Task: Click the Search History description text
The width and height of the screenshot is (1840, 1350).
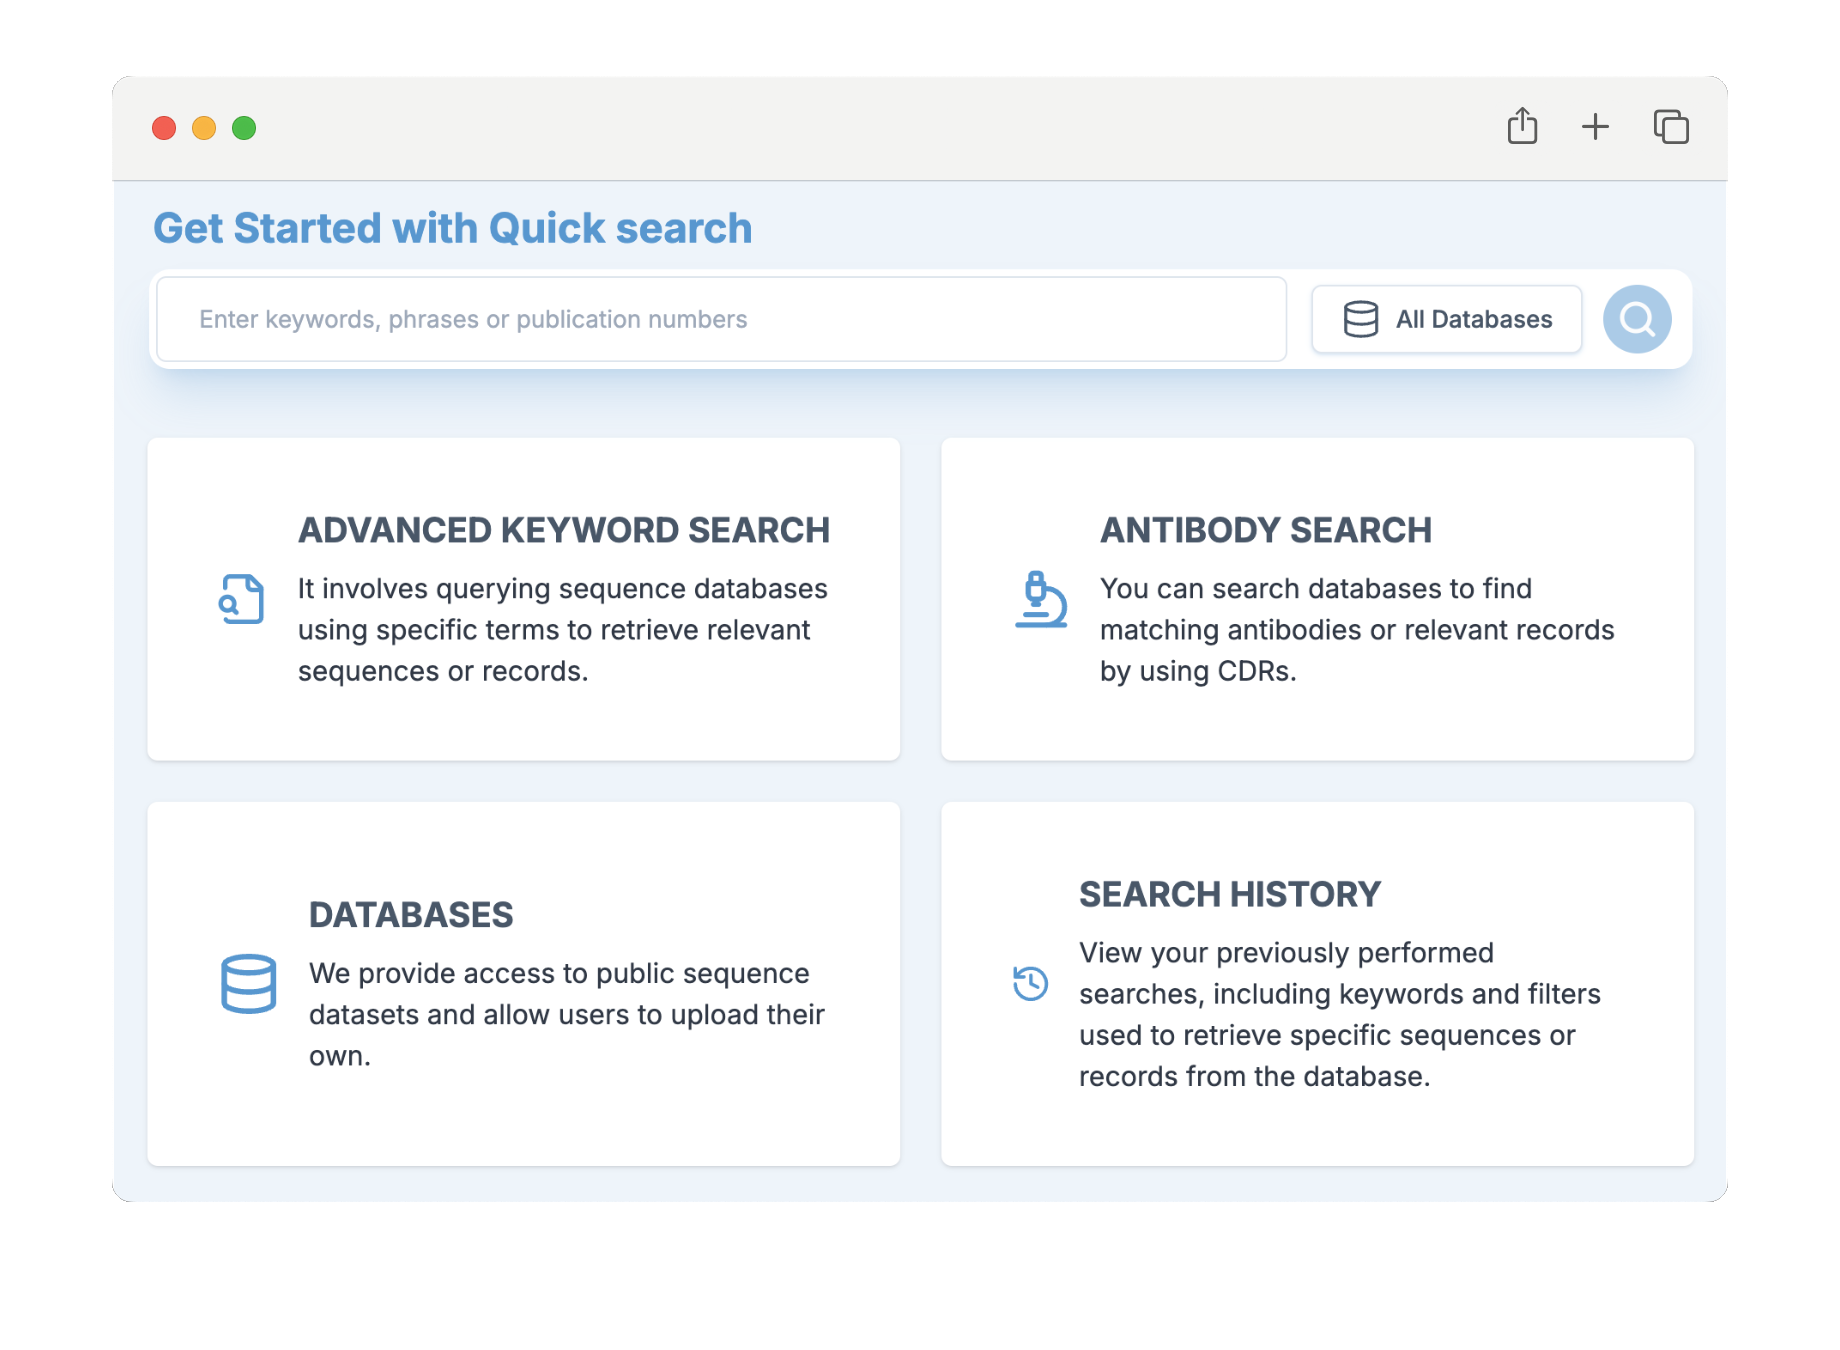Action: point(1339,1014)
